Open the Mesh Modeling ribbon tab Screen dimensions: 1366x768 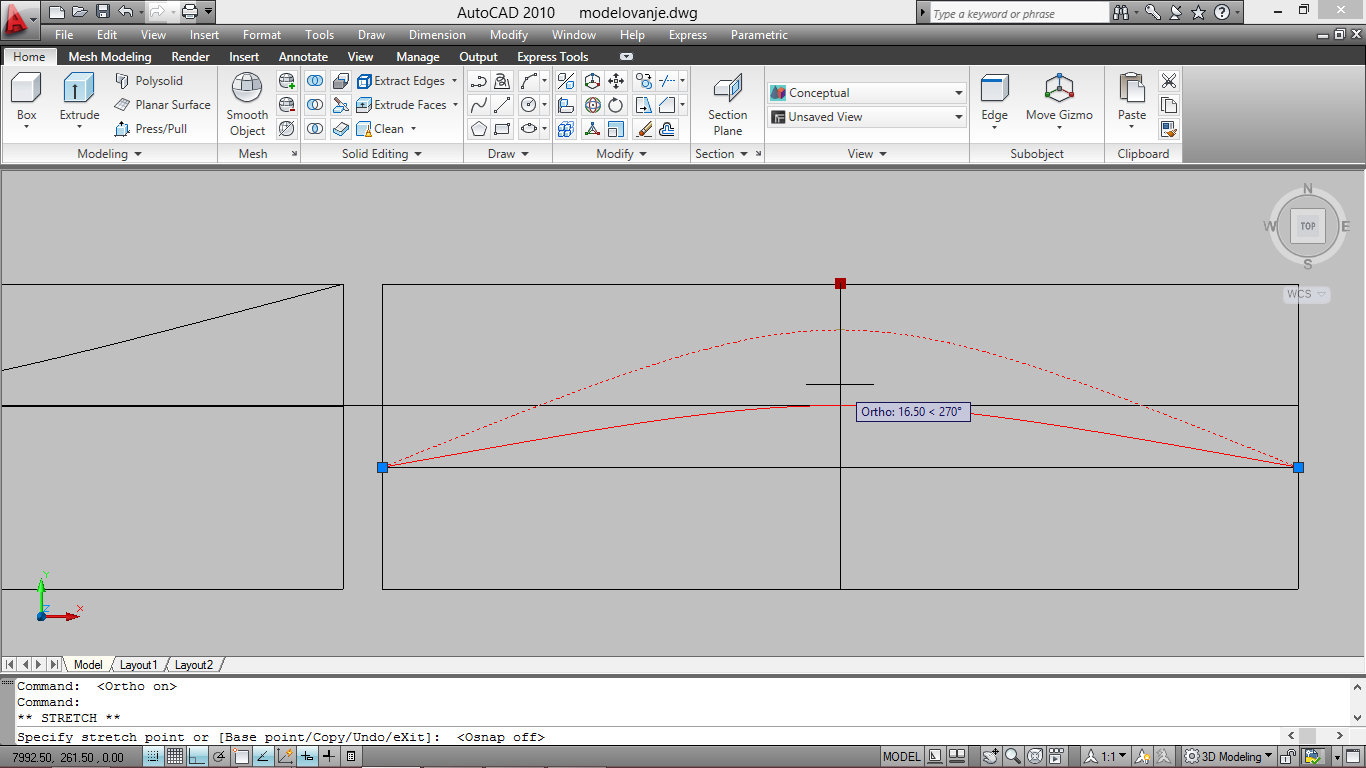point(110,57)
